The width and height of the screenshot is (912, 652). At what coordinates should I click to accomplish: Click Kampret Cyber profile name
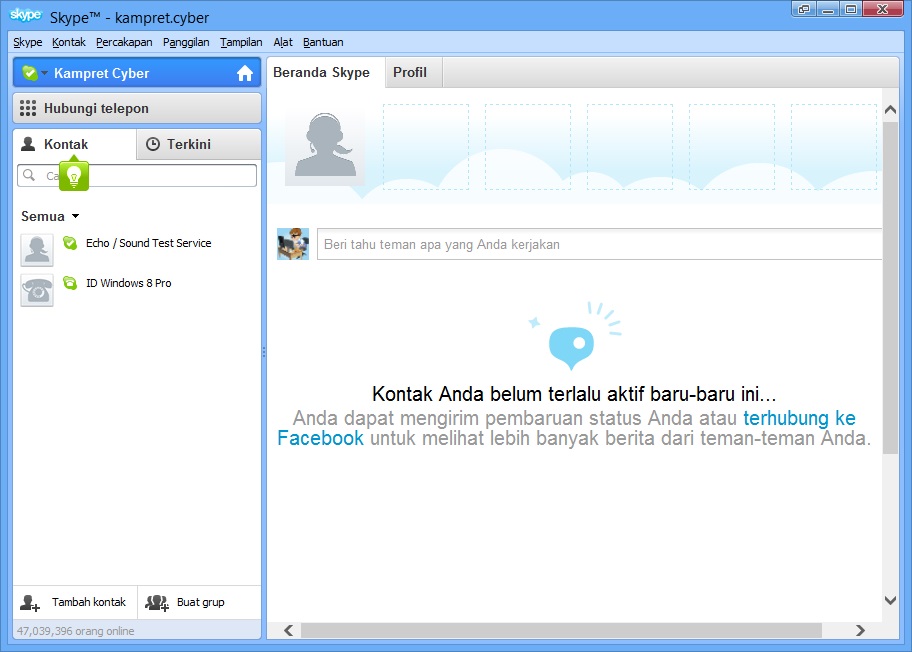point(102,73)
